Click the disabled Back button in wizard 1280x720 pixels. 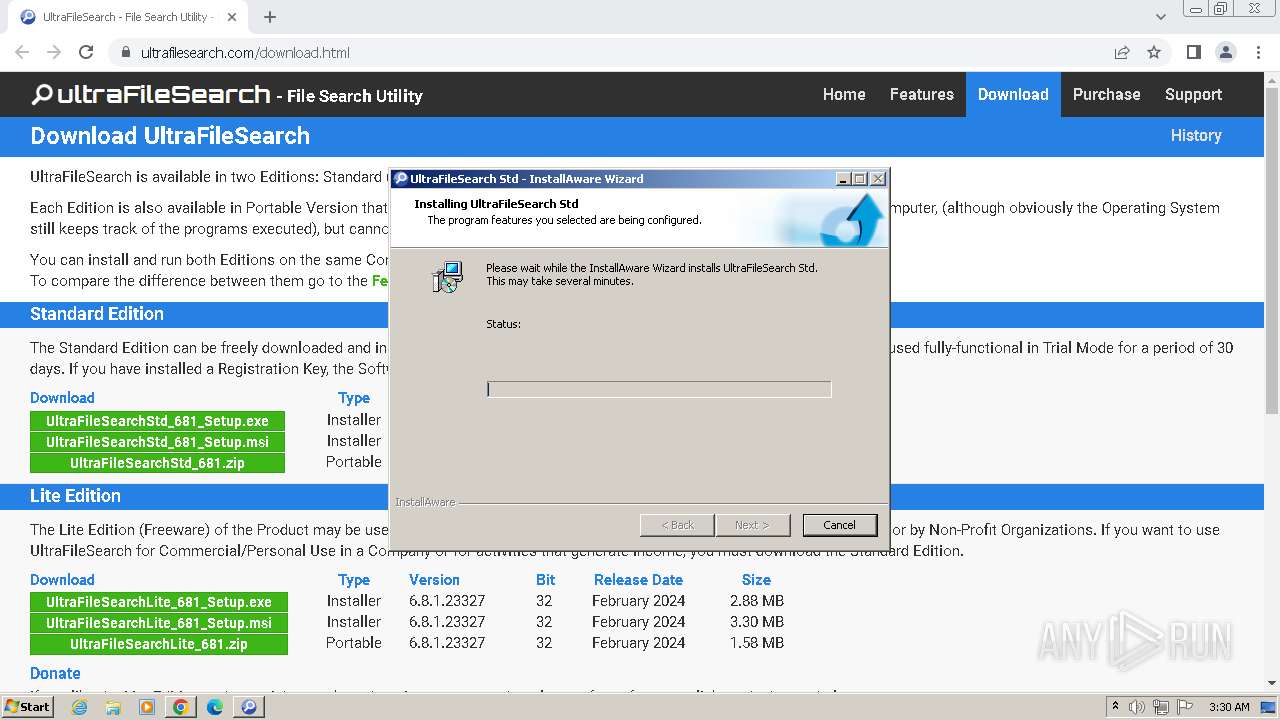point(677,525)
